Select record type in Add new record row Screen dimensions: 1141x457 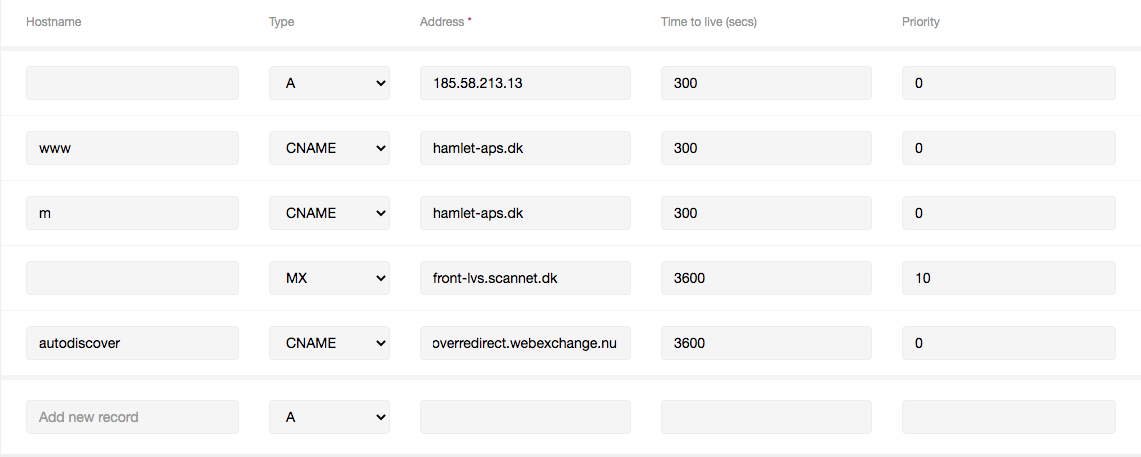click(329, 417)
